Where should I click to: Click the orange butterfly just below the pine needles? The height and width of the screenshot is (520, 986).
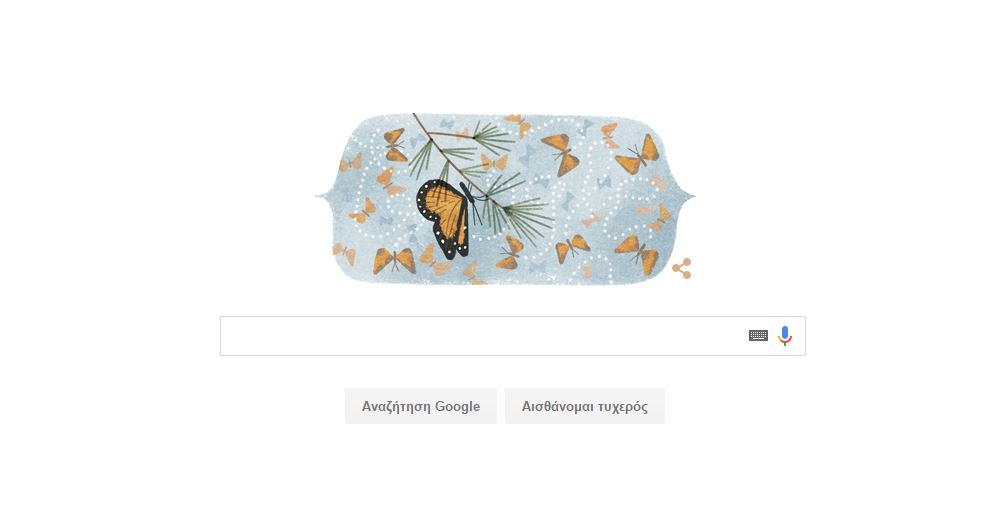pyautogui.click(x=510, y=253)
